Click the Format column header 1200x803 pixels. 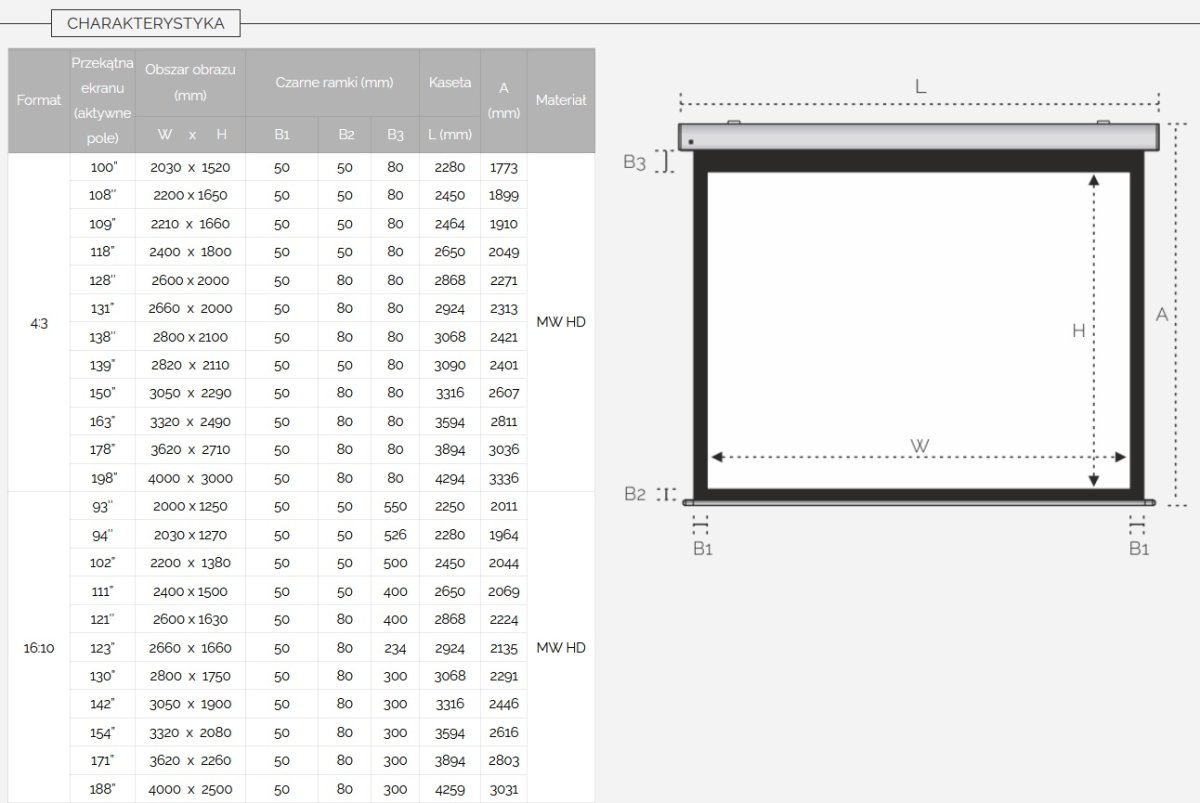pyautogui.click(x=39, y=100)
